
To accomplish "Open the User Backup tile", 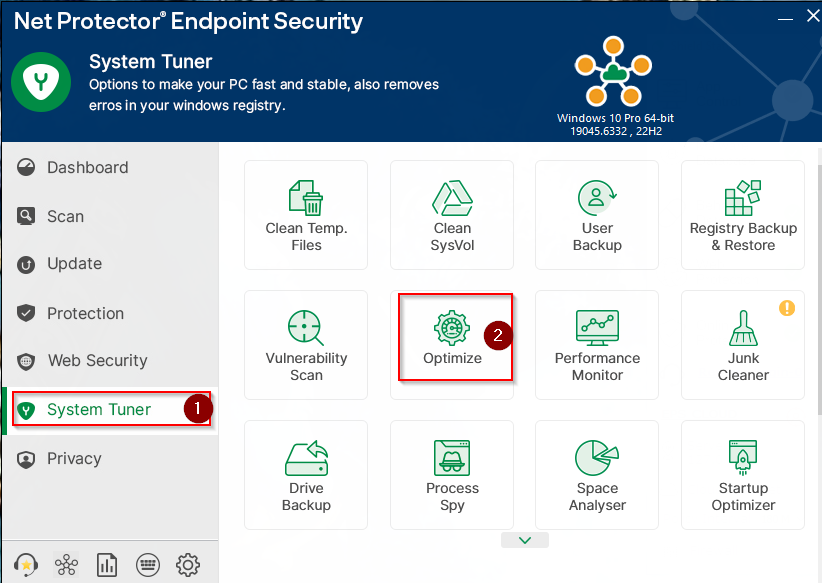I will 597,215.
